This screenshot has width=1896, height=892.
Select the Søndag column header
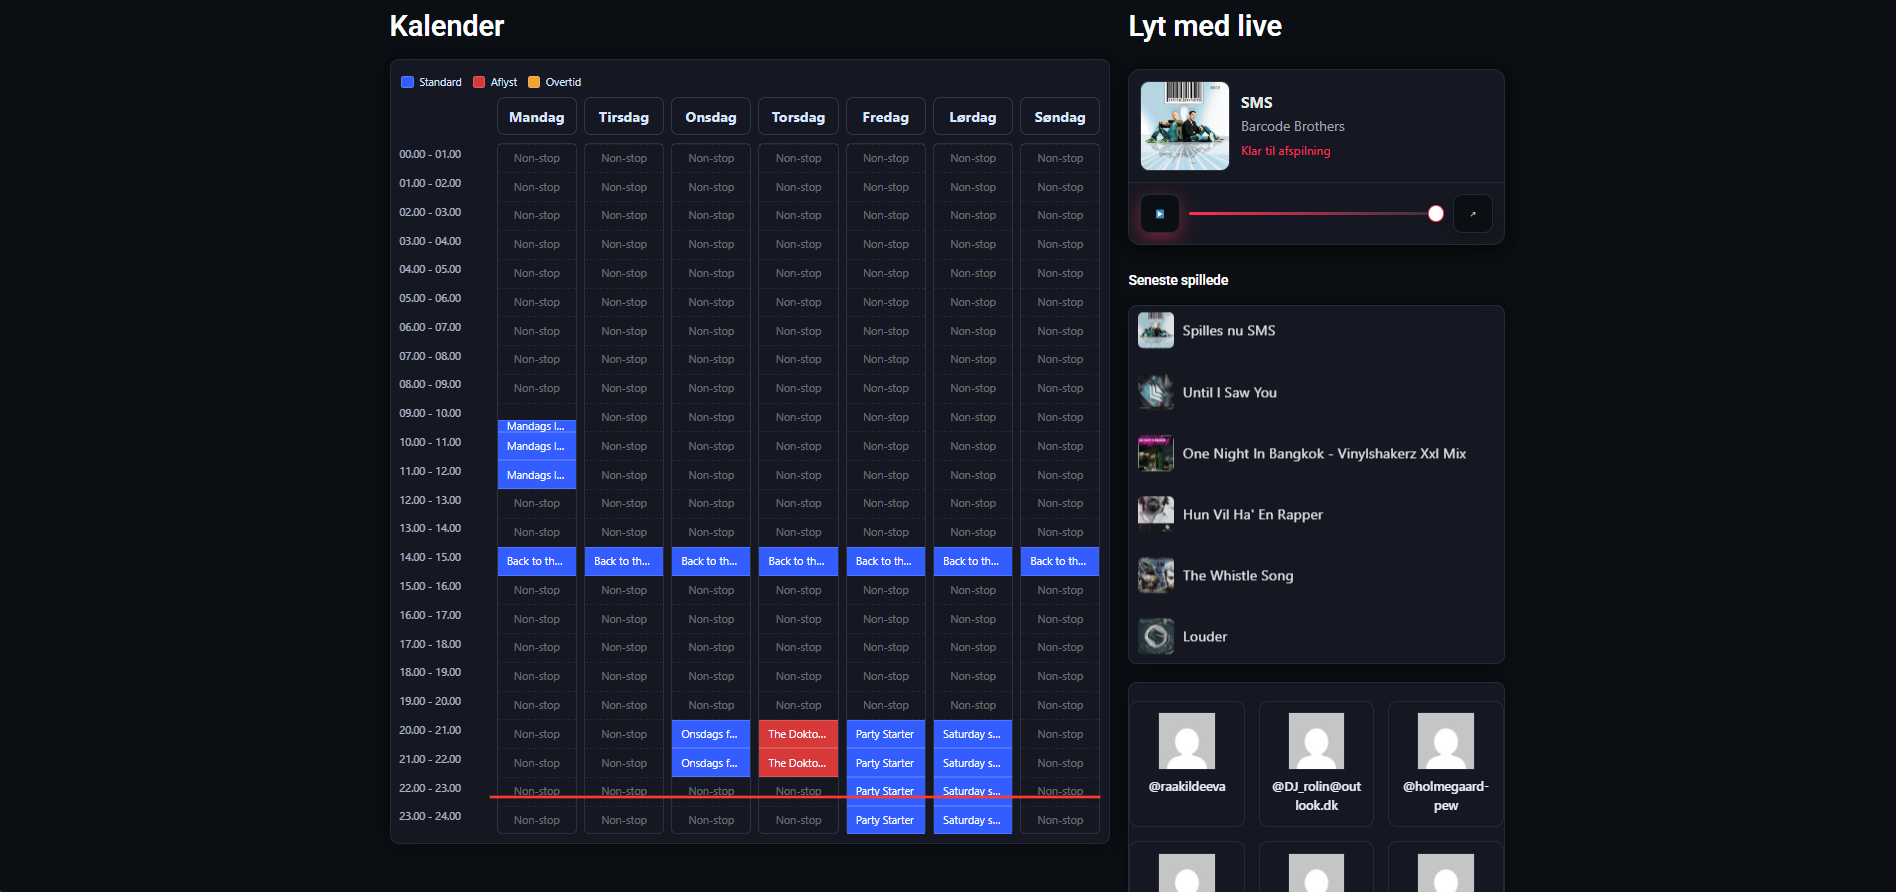coord(1059,117)
